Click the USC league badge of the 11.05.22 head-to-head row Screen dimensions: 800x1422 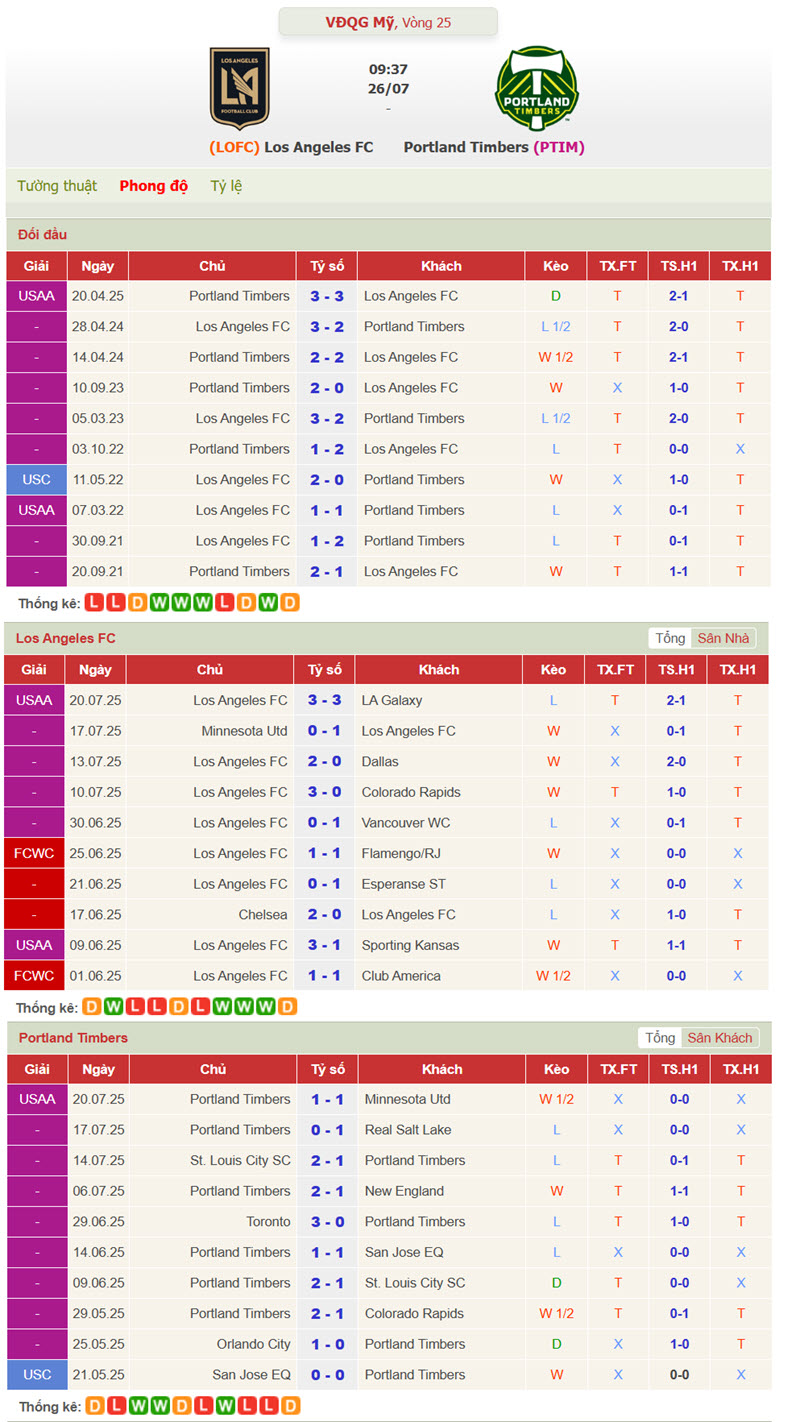(x=36, y=480)
